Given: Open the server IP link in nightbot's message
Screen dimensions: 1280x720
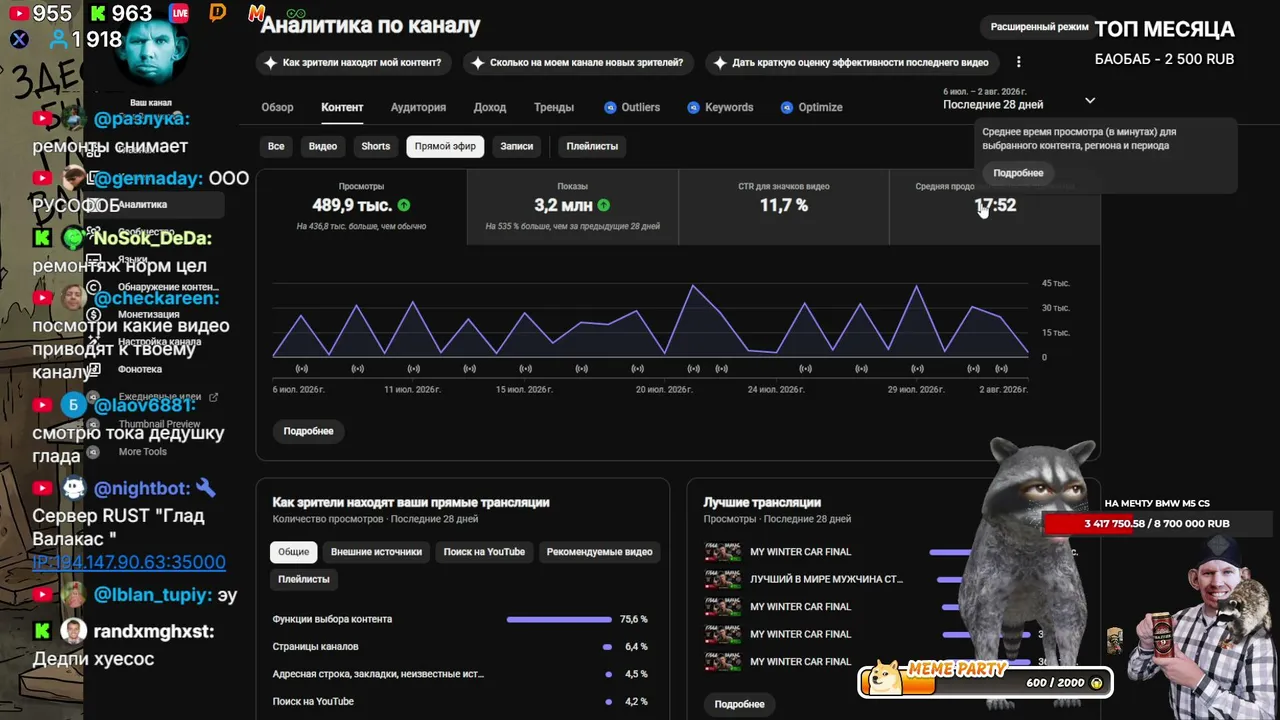Looking at the screenshot, I should (x=129, y=562).
